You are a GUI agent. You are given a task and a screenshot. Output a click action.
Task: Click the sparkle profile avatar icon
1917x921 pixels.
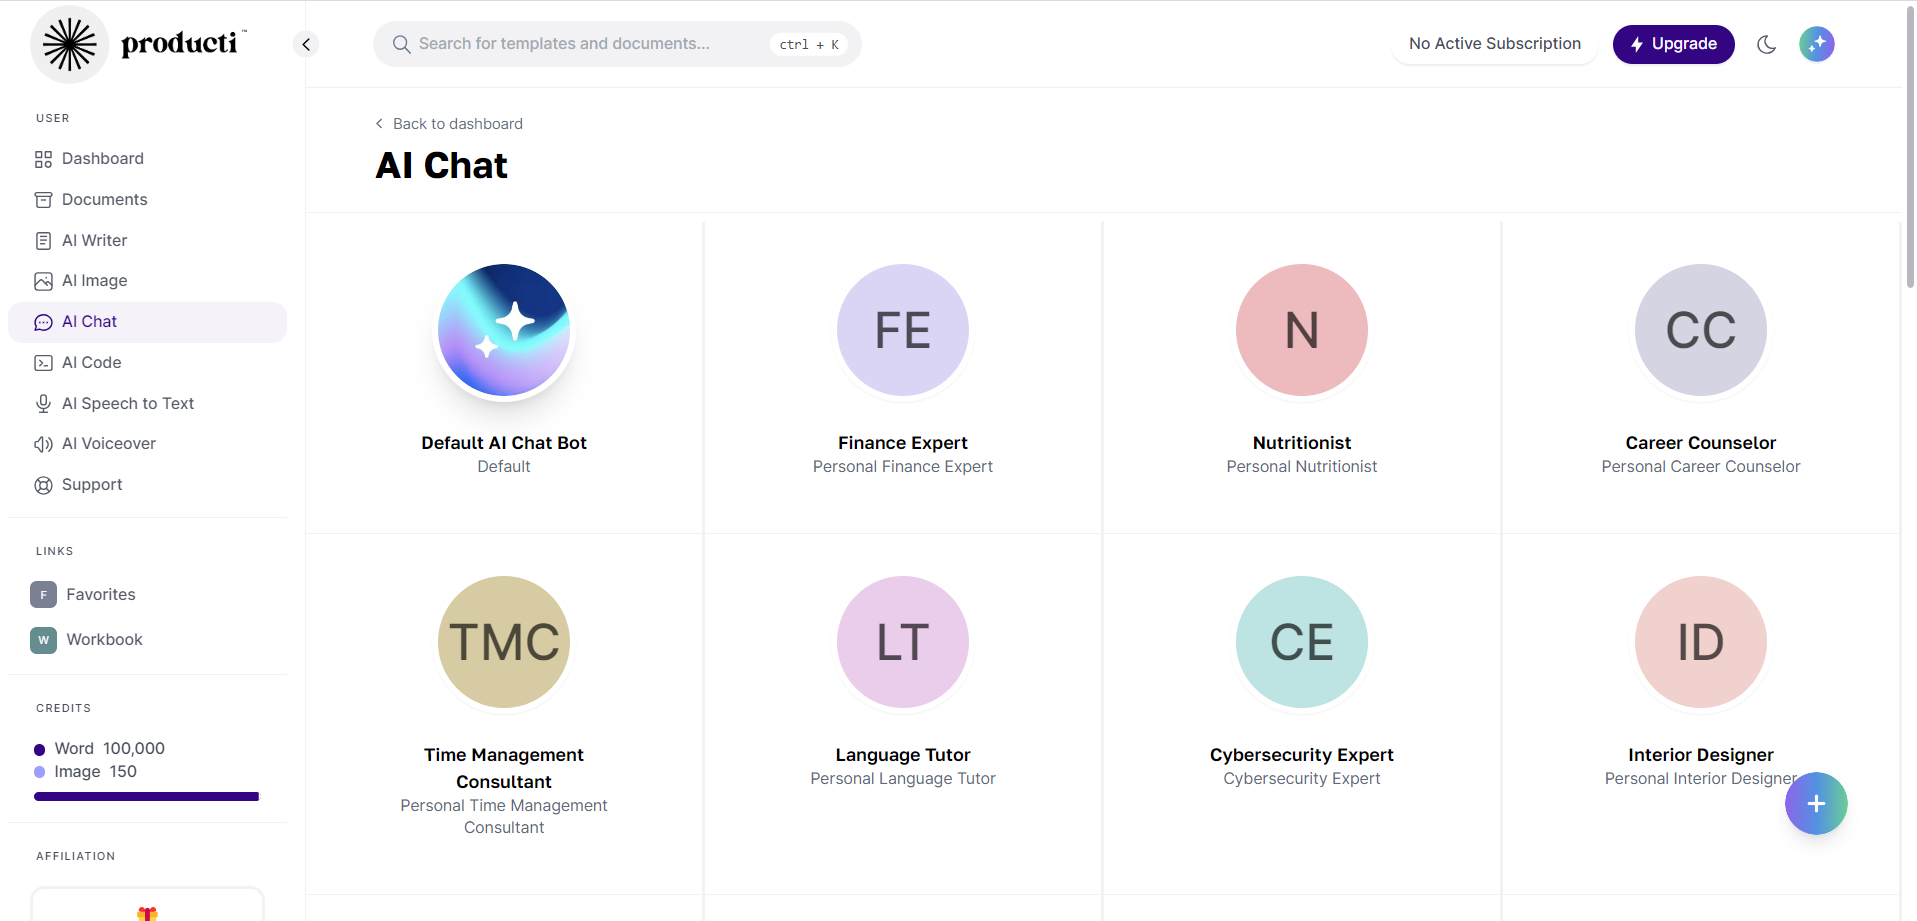[1816, 44]
